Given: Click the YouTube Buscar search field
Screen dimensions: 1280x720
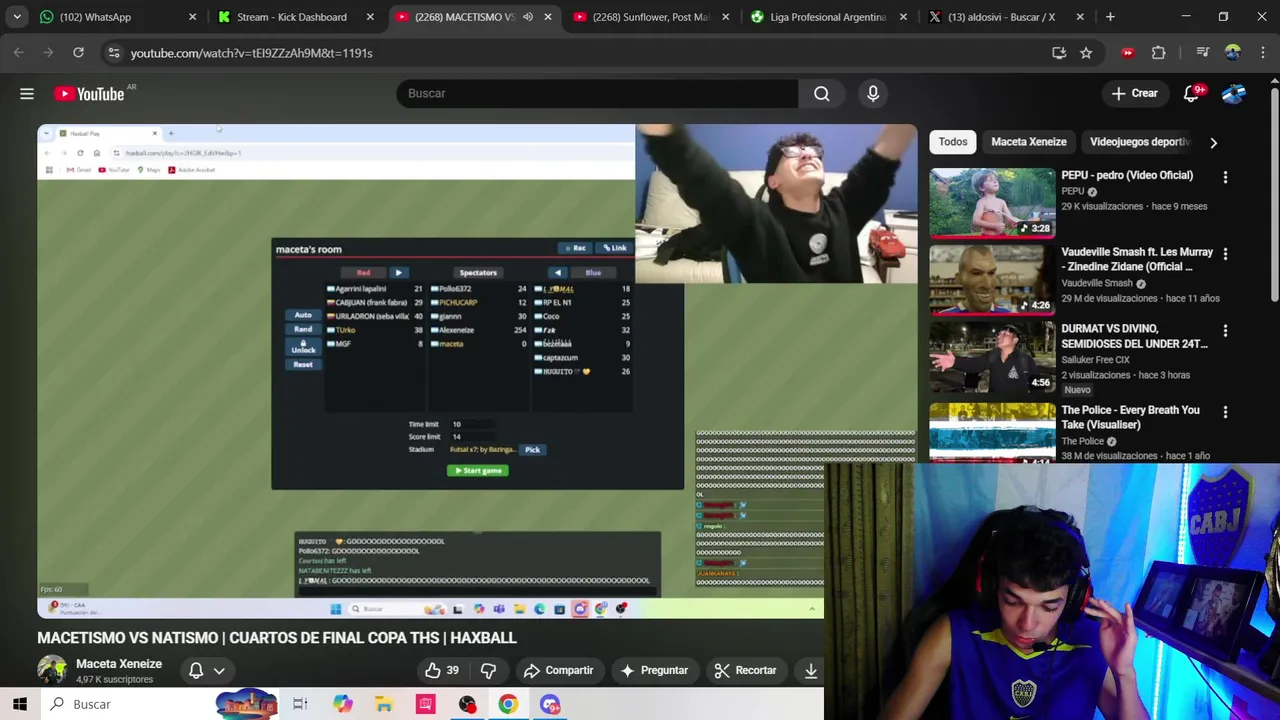Looking at the screenshot, I should 597,93.
